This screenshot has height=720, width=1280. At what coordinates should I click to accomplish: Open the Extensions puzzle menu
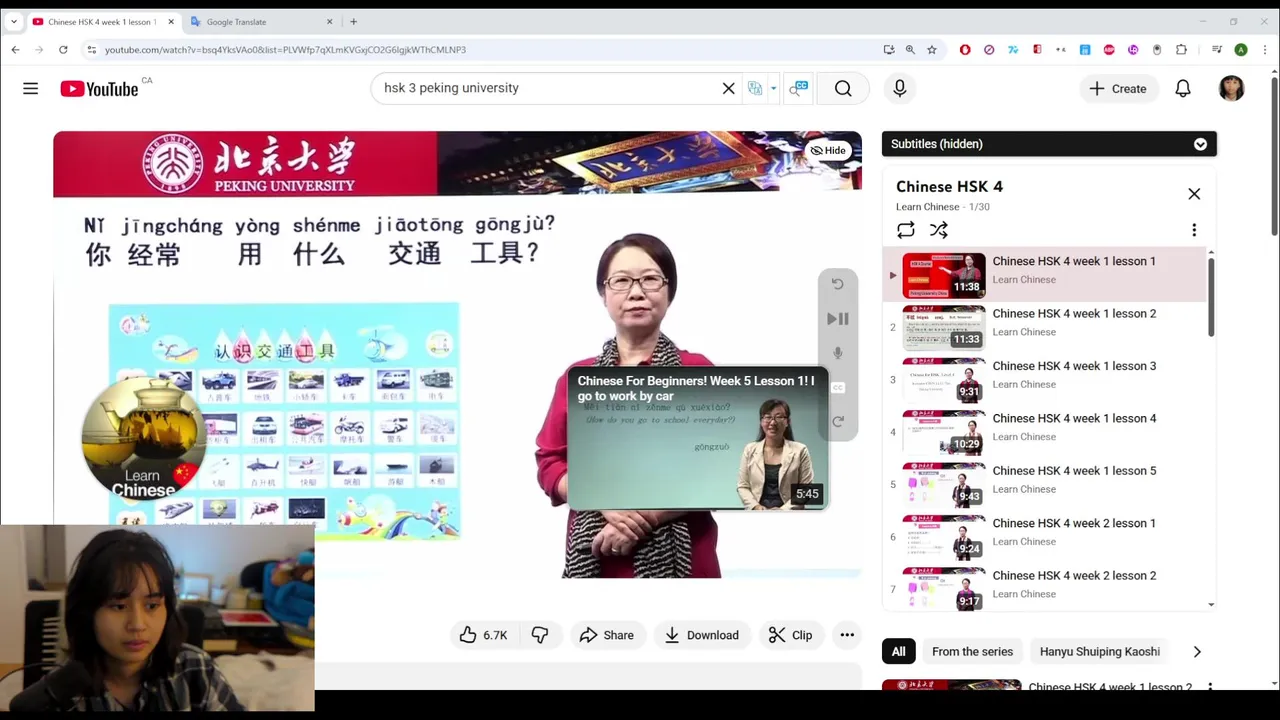[x=1181, y=50]
